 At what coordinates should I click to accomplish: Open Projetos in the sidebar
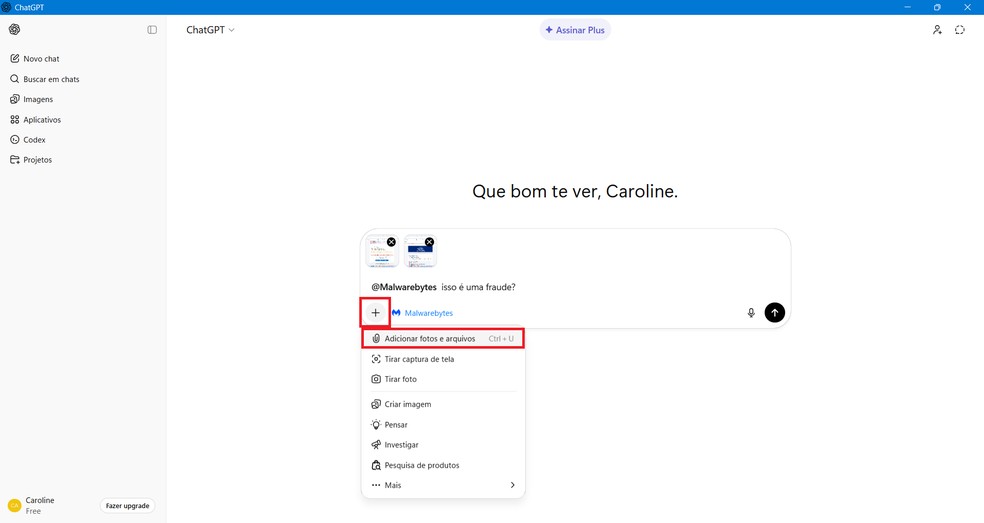(83, 159)
